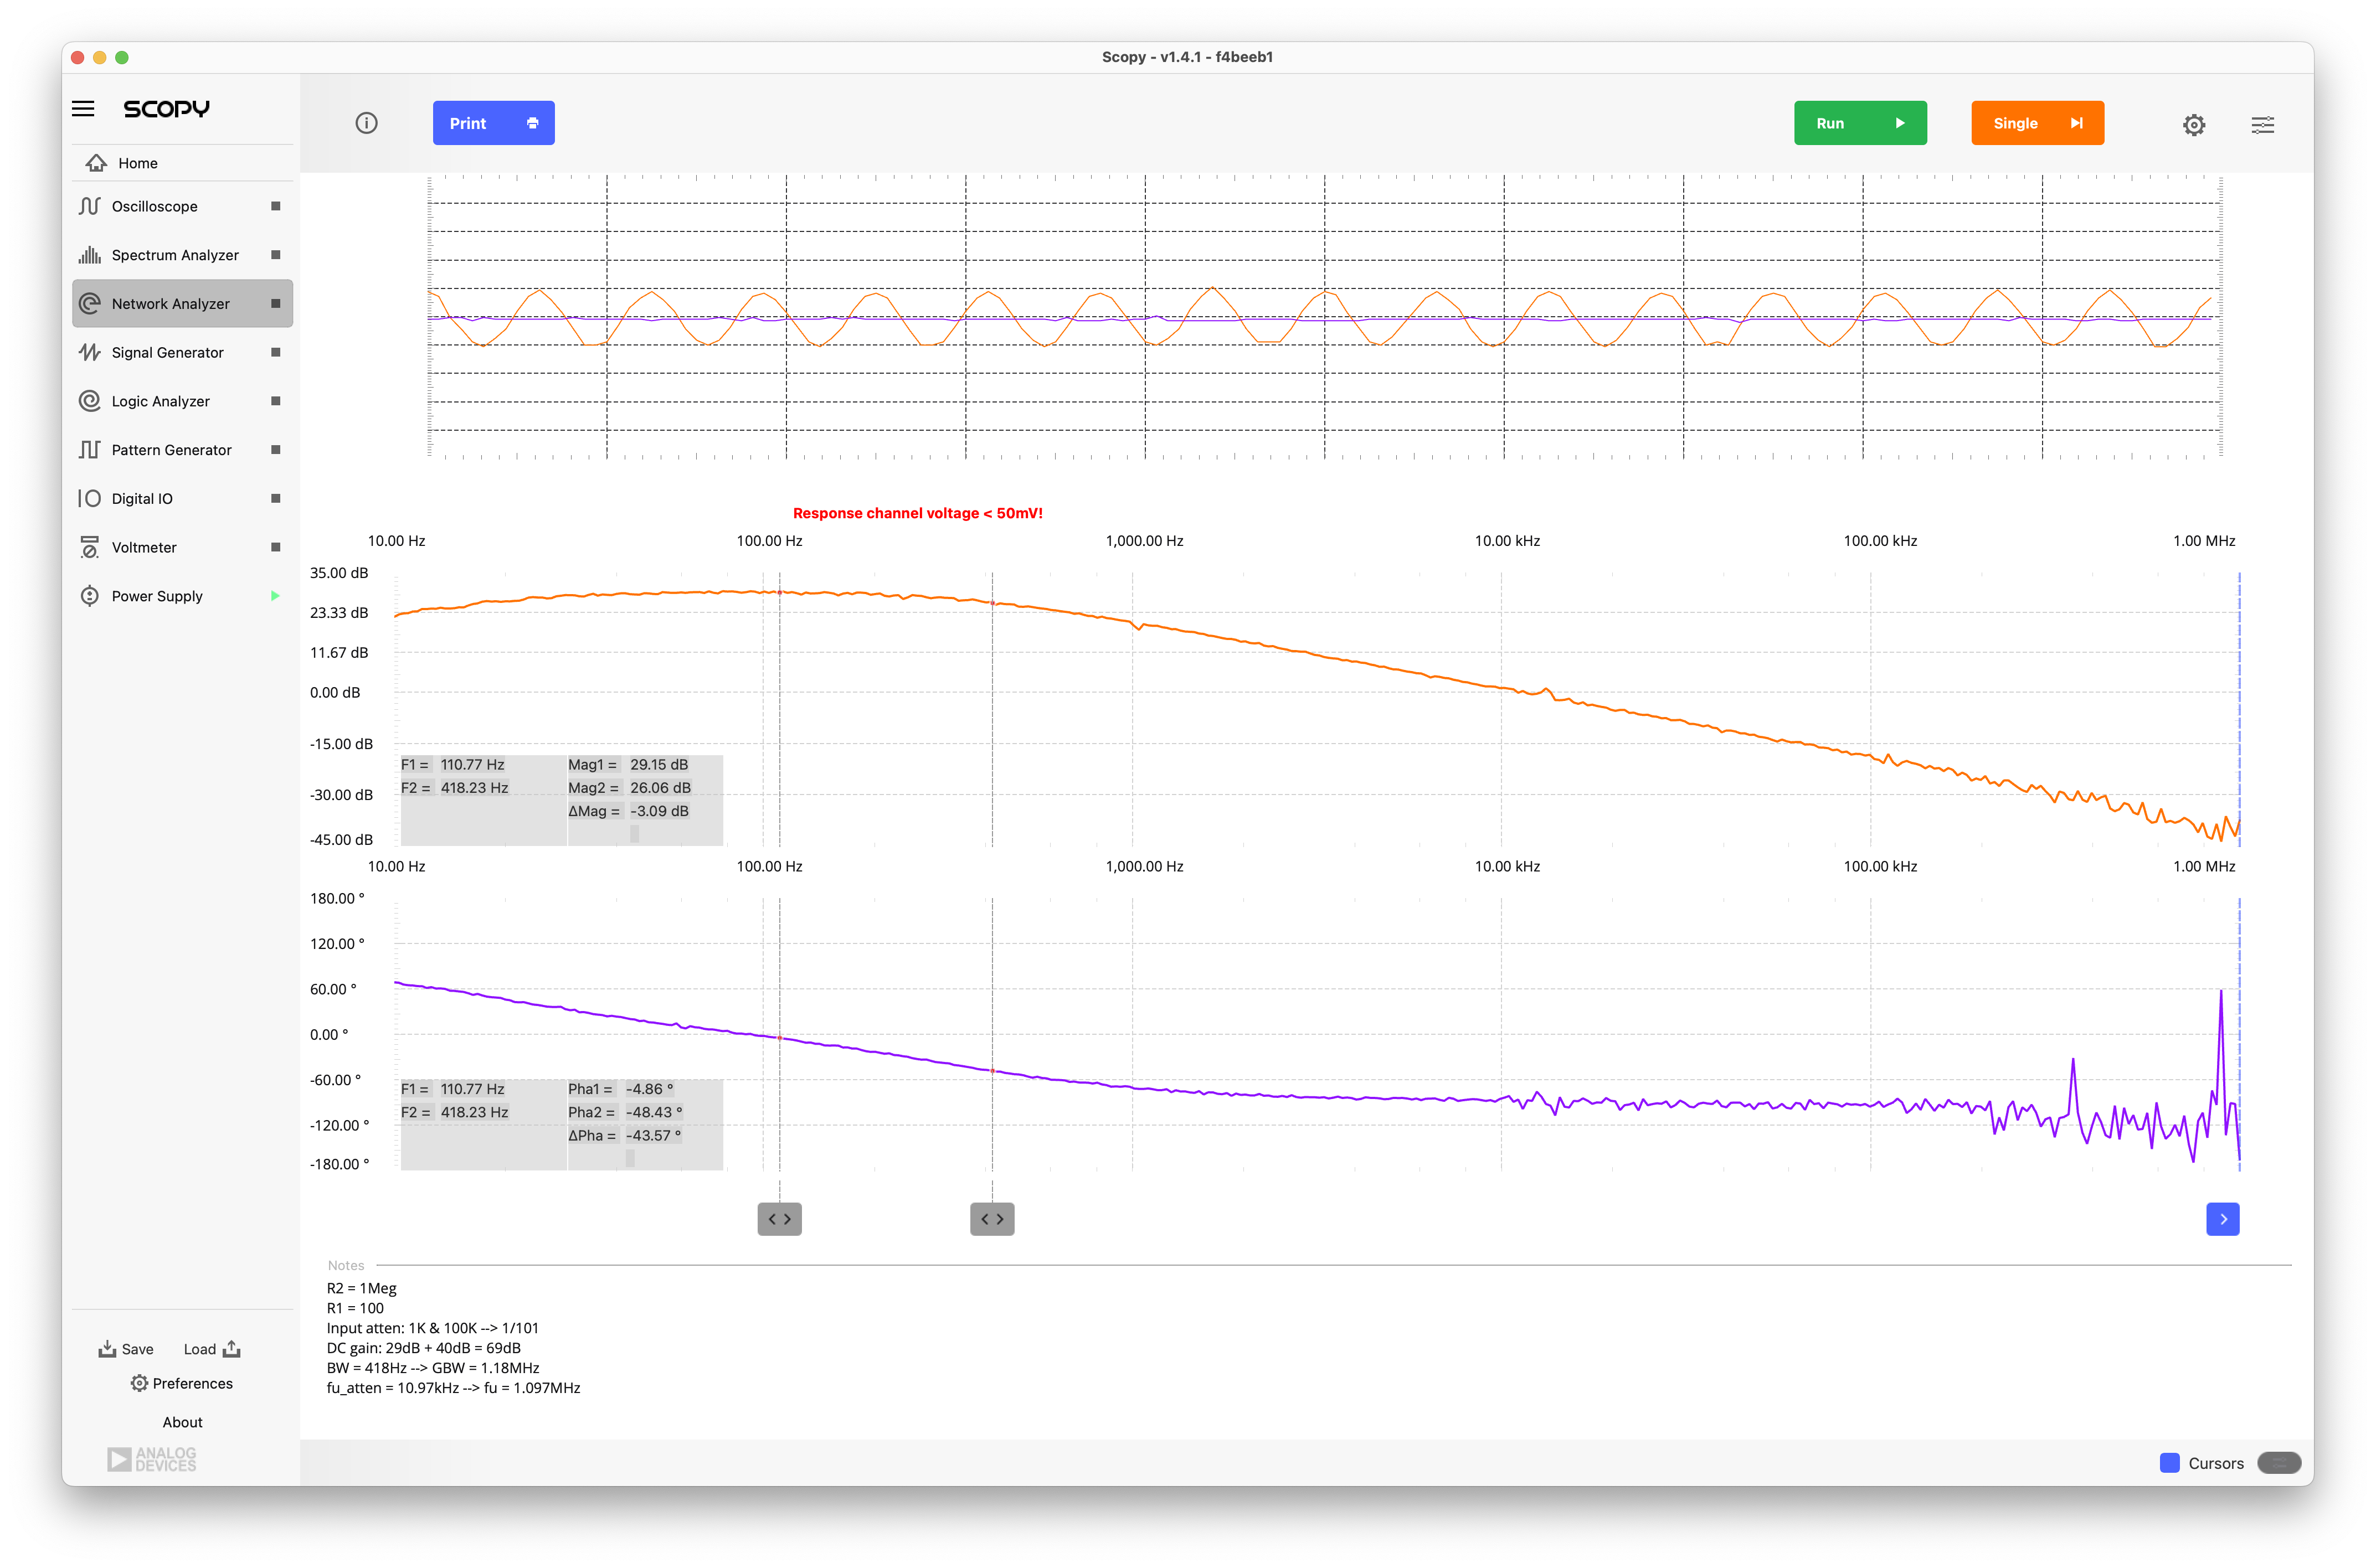The image size is (2376, 1568).
Task: Select the Voltmeter instrument icon
Action: pyautogui.click(x=90, y=547)
